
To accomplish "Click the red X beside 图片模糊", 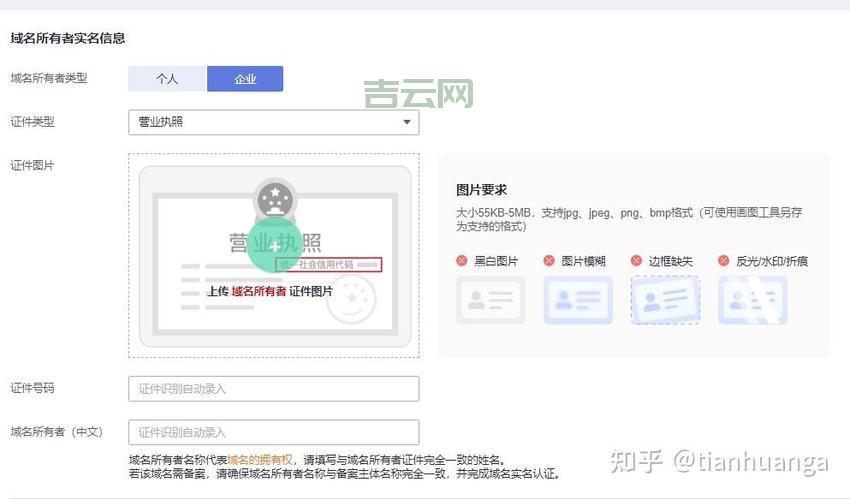I will (549, 261).
